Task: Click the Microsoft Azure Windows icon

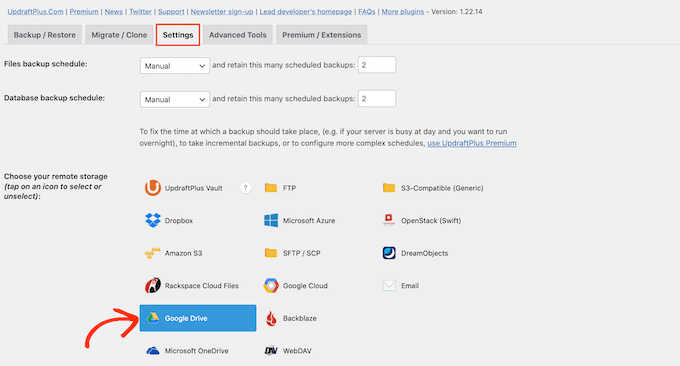Action: point(271,220)
